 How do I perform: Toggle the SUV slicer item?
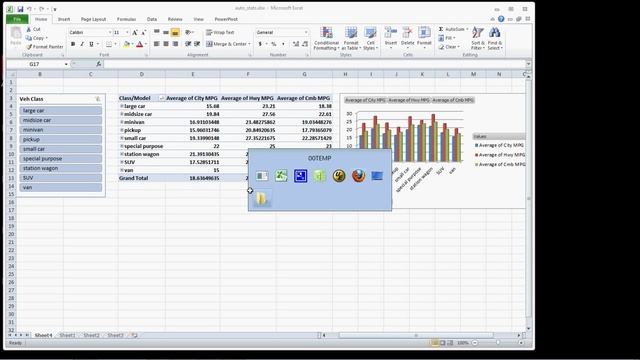coord(60,178)
